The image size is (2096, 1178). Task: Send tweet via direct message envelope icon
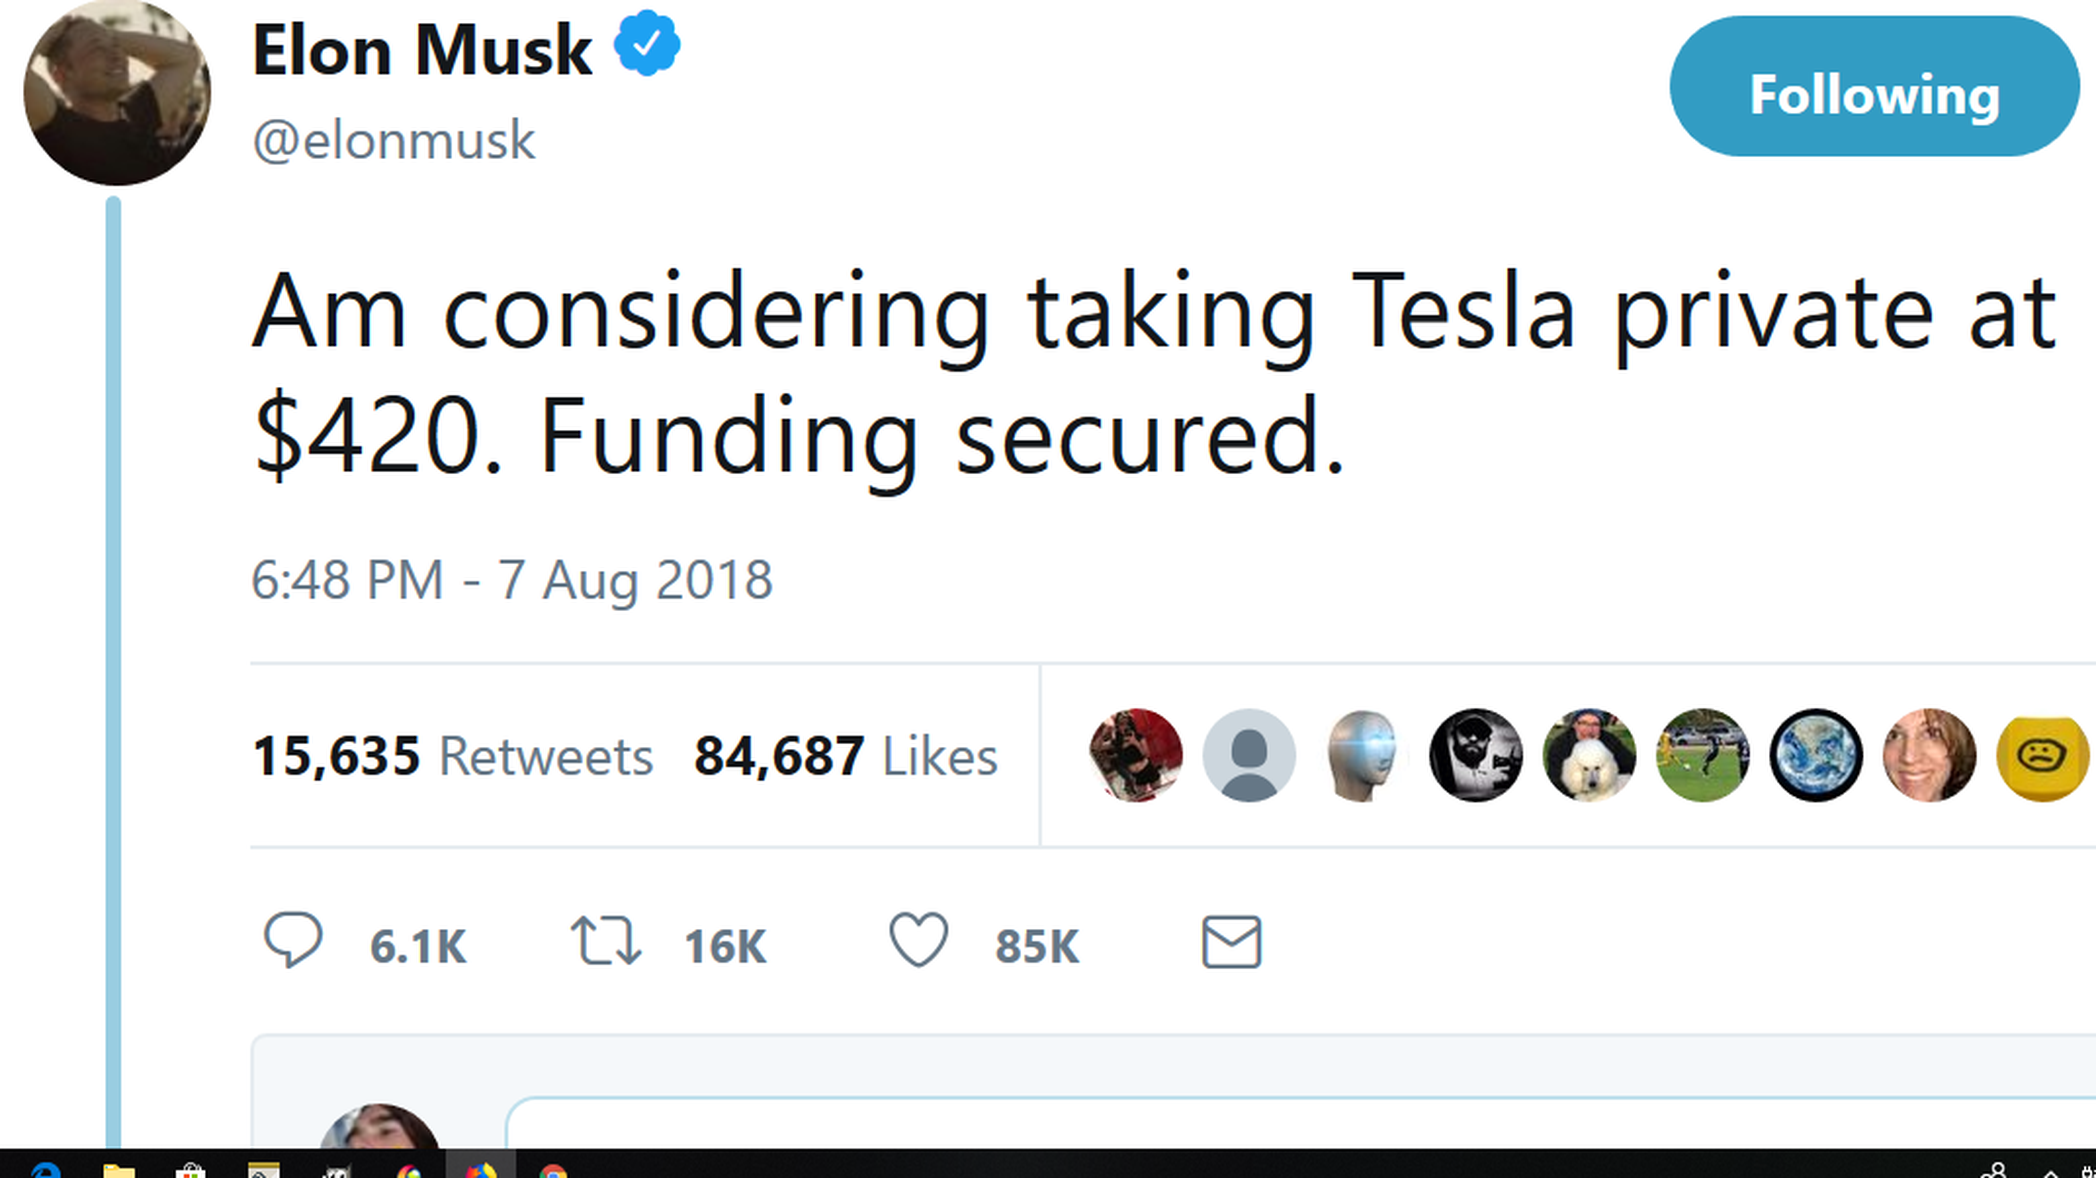[1231, 942]
